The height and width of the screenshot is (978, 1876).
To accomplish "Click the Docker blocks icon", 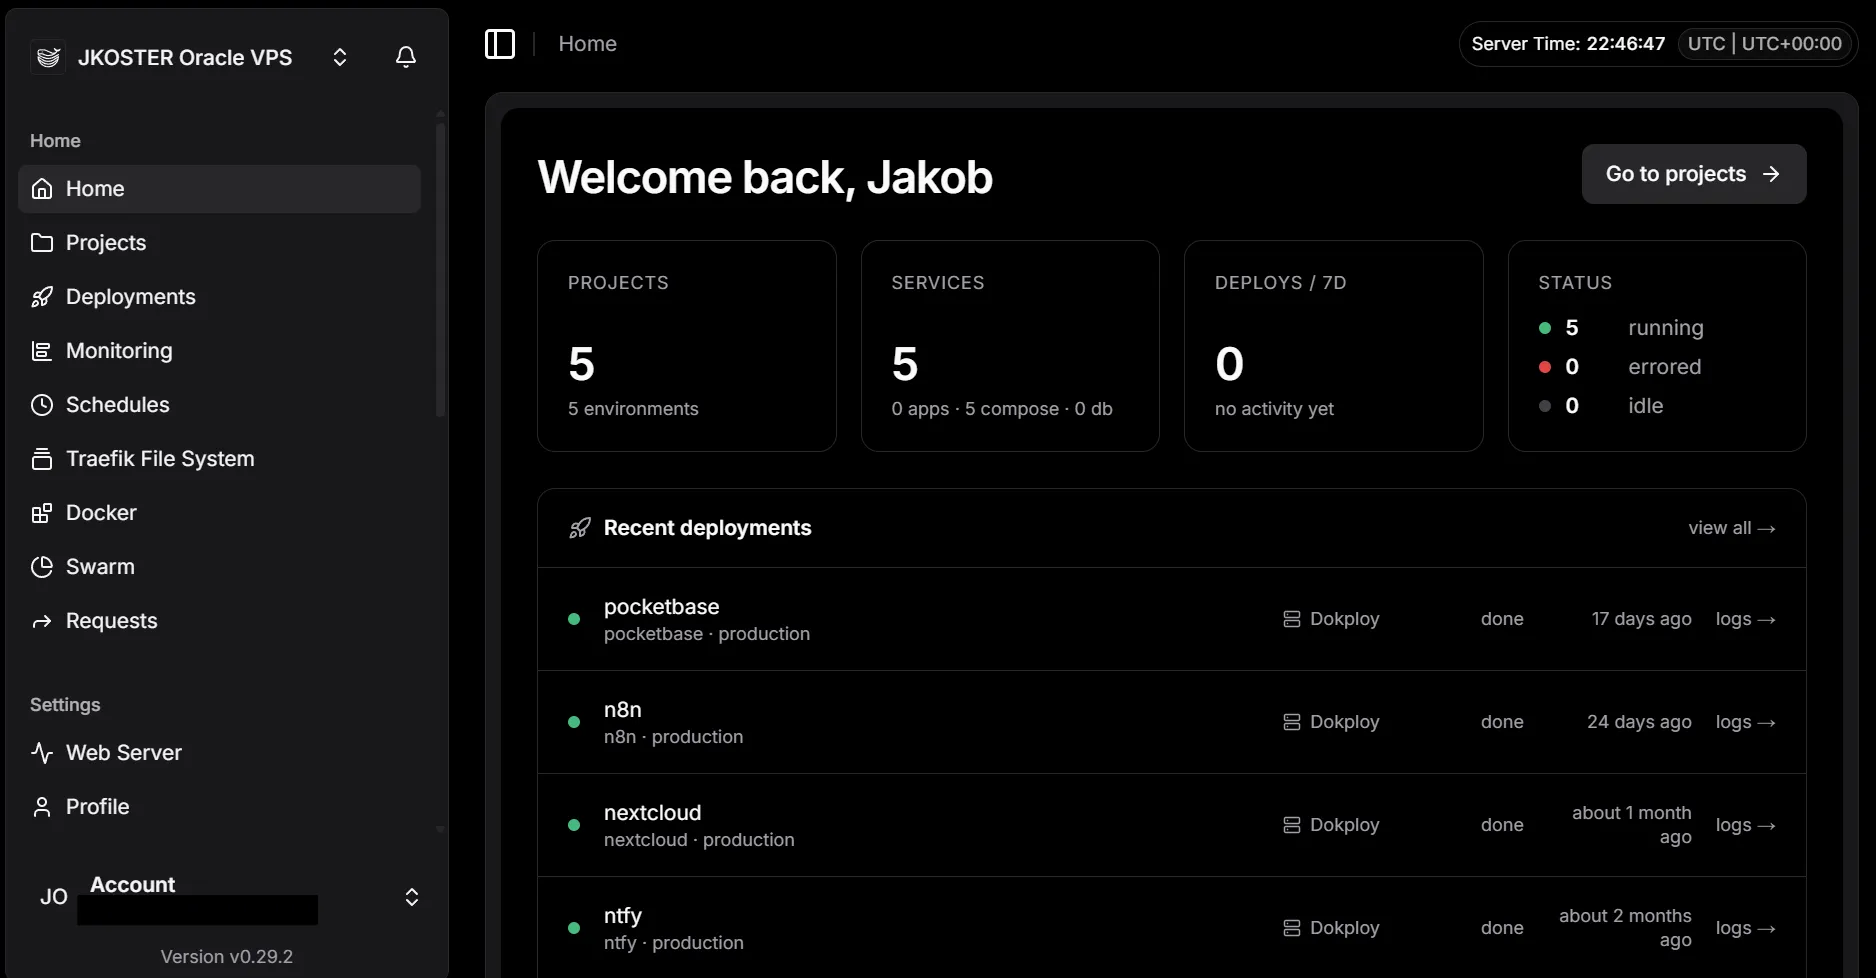I will pos(42,513).
